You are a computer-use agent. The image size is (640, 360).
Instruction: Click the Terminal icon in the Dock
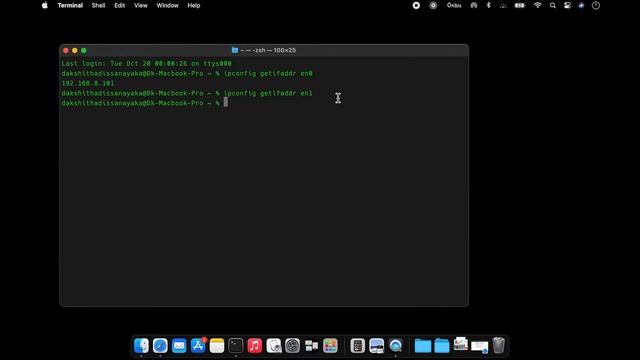pyautogui.click(x=236, y=346)
